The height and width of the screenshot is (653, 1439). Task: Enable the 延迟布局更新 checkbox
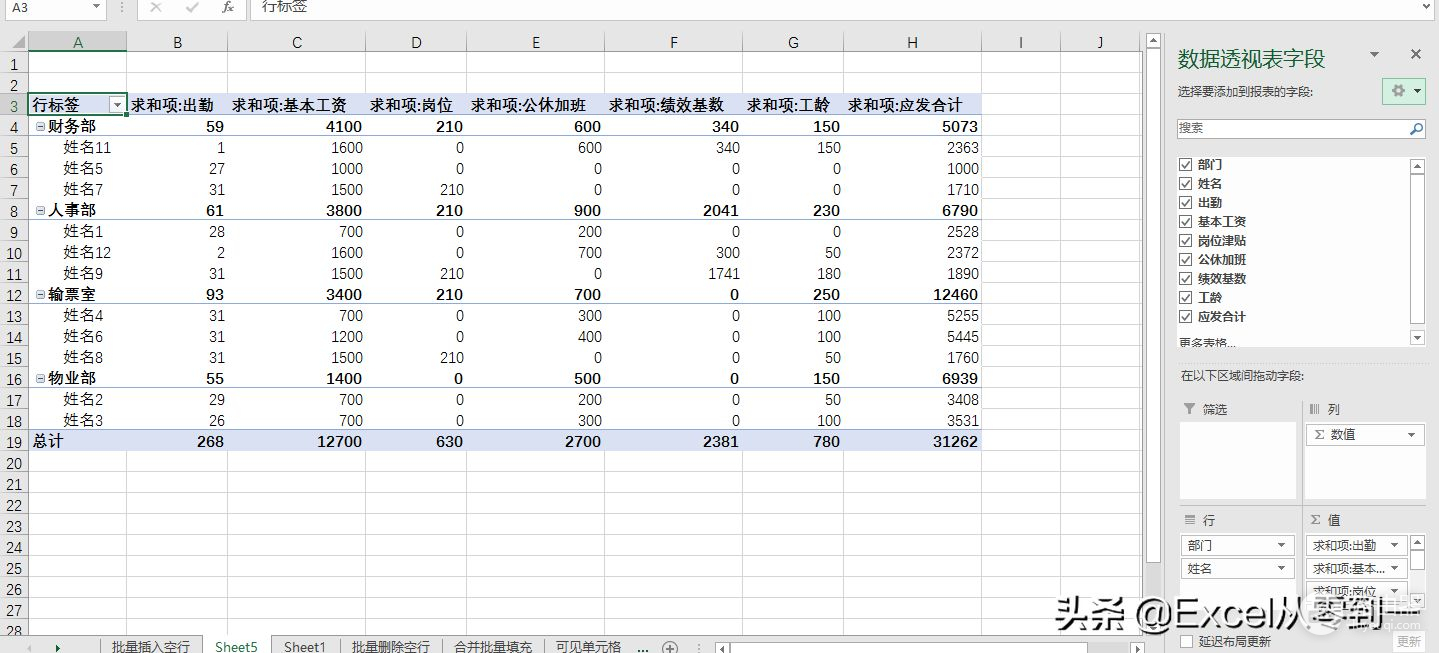1186,641
